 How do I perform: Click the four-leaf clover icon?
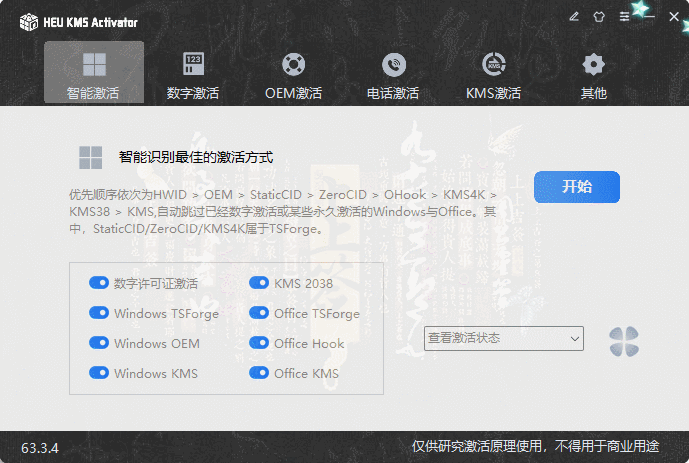pos(624,341)
